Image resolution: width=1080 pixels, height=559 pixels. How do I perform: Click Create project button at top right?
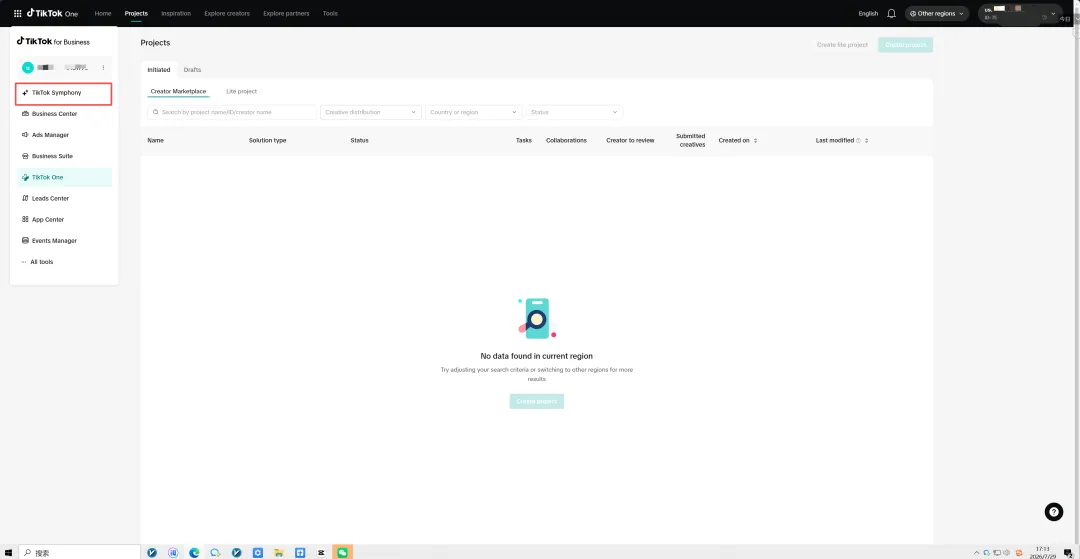click(x=905, y=45)
